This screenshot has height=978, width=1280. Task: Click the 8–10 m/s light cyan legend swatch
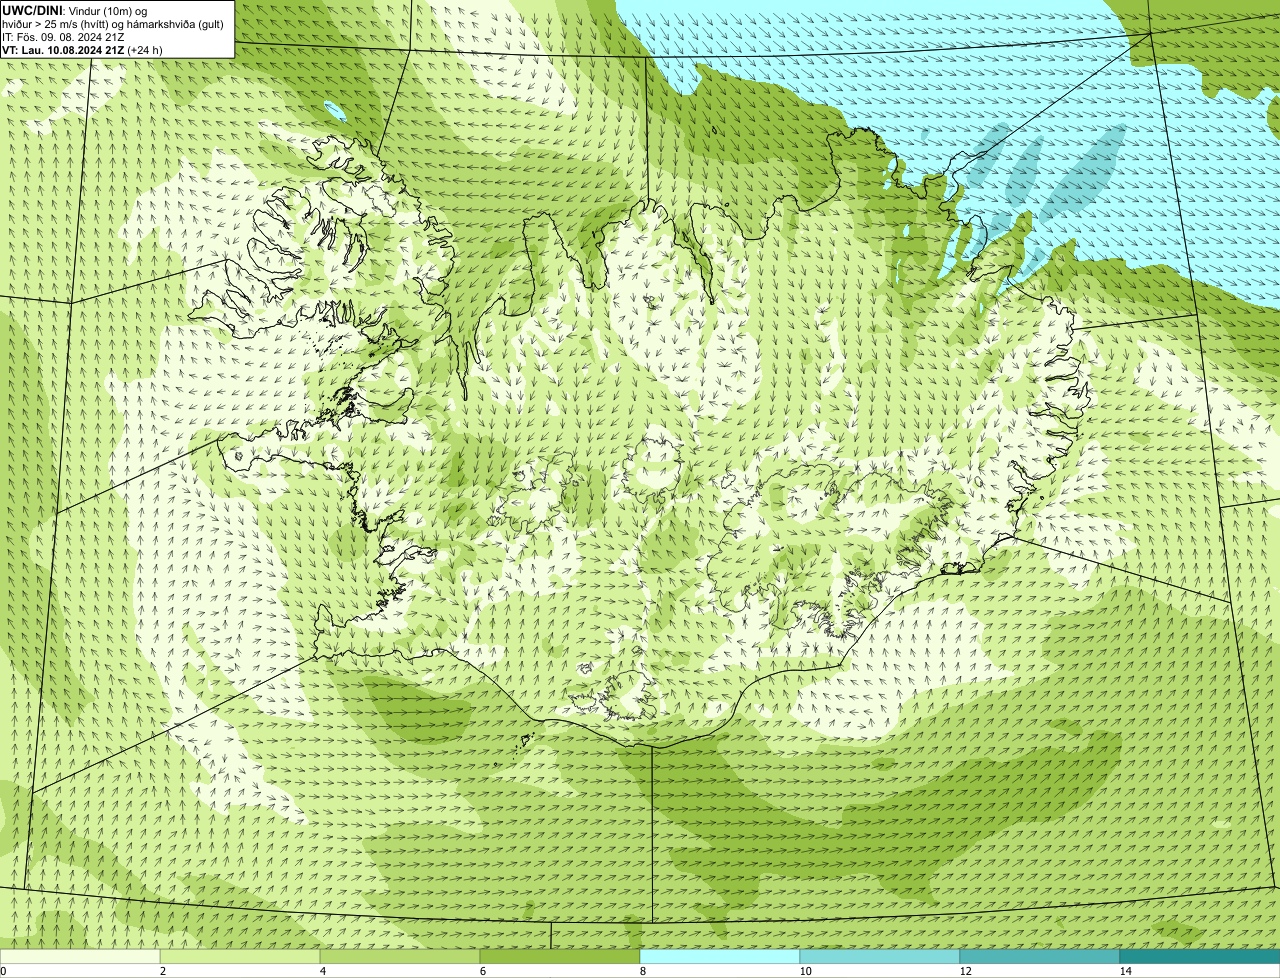(720, 956)
